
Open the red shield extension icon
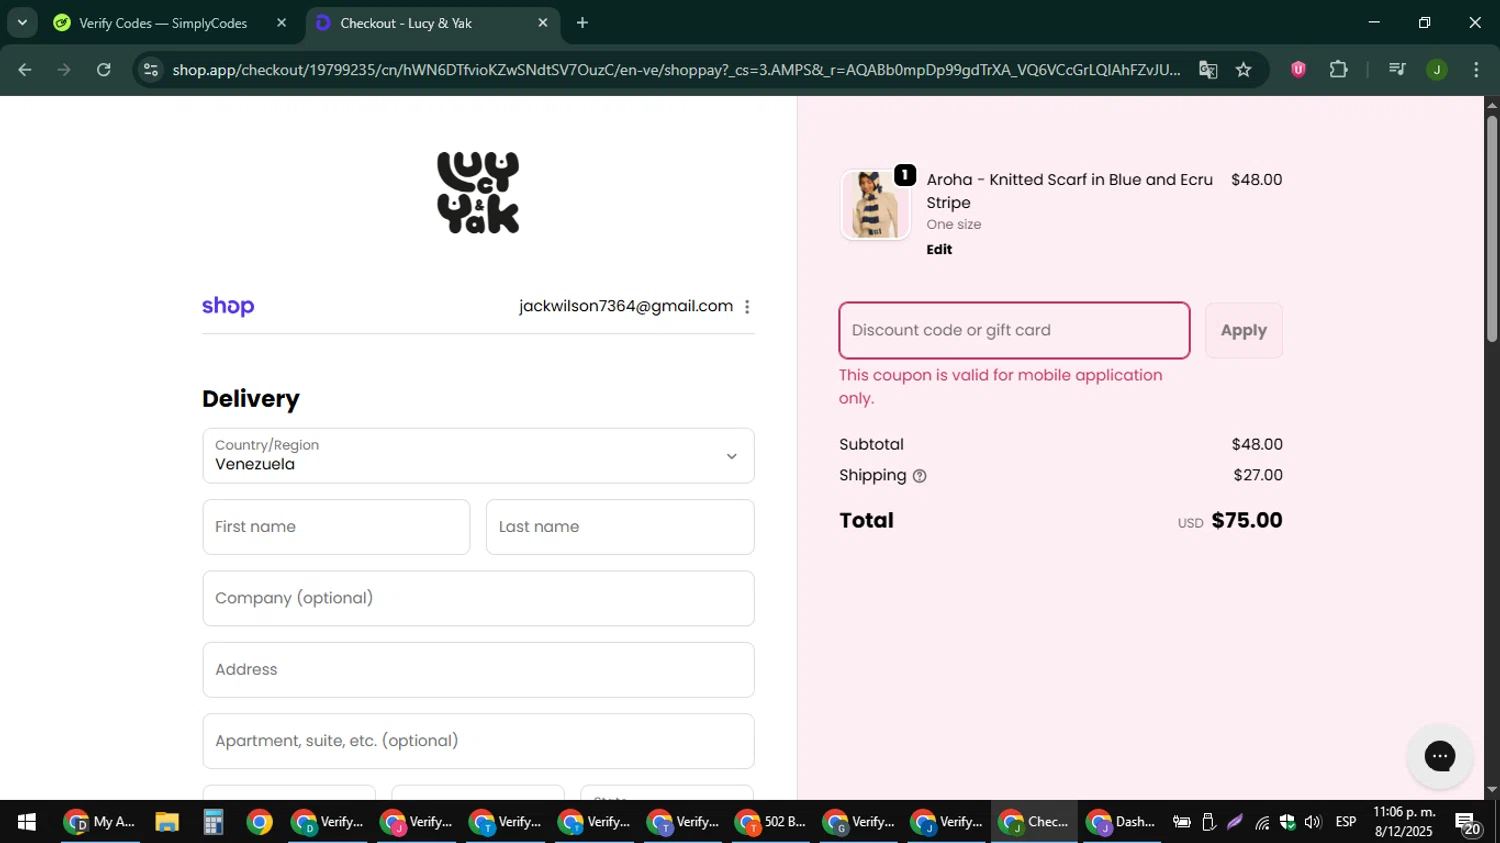(x=1298, y=70)
